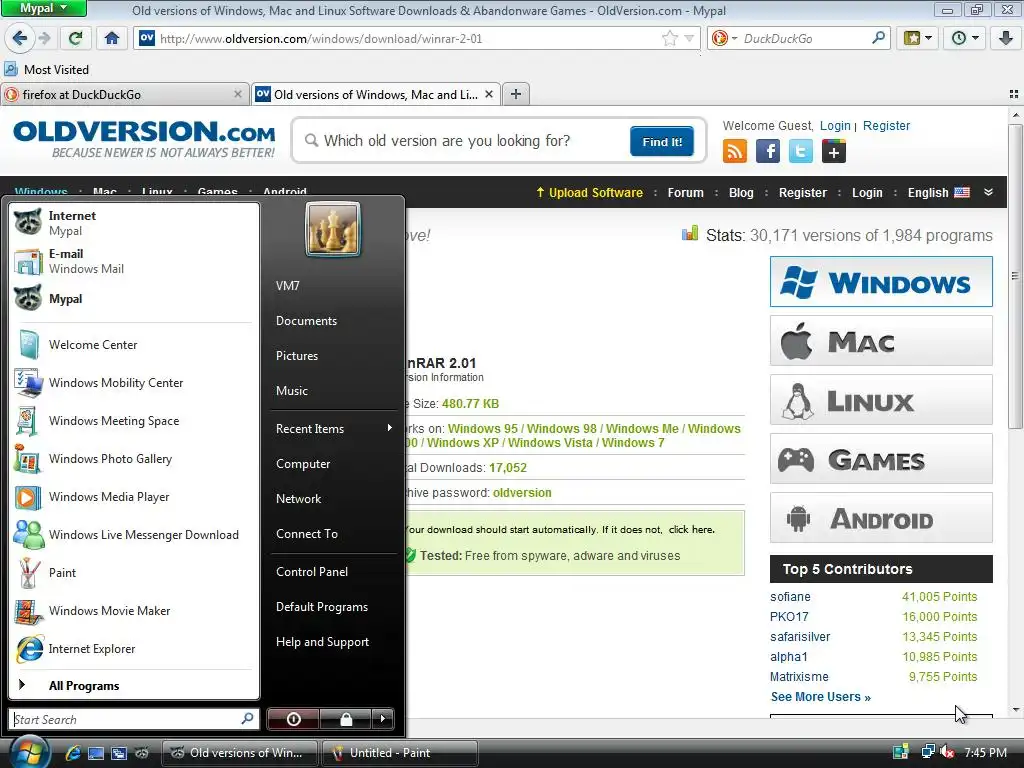Click the plus share icon on OldVersion
Screen dimensions: 1024x768
(834, 152)
